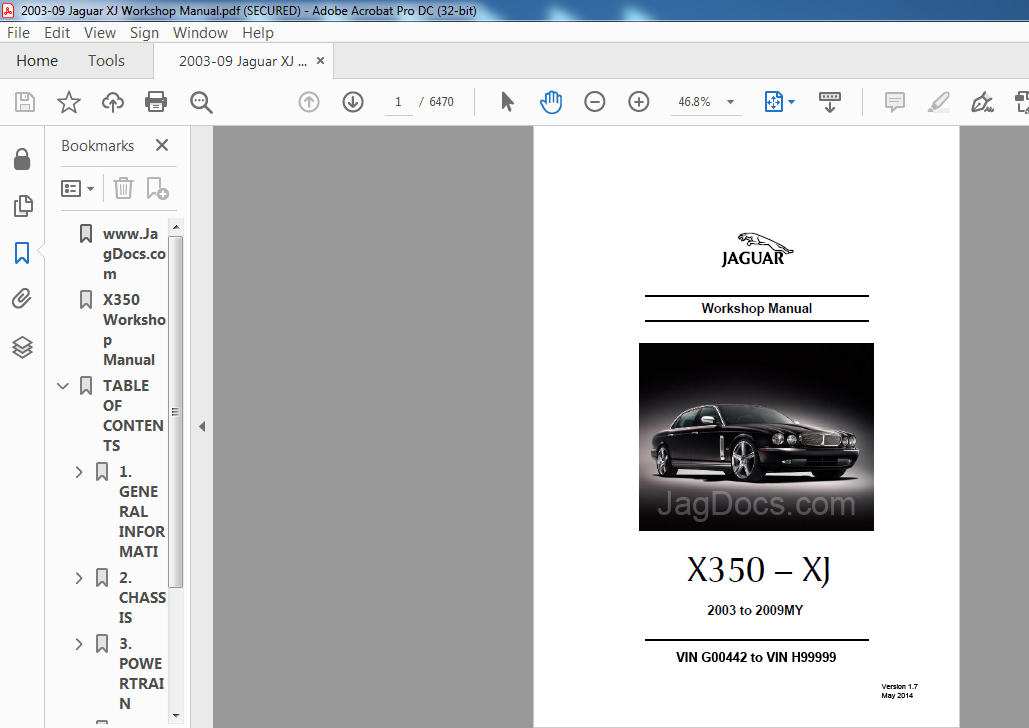Close the Bookmarks pane
Viewport: 1029px width, 728px height.
[x=162, y=145]
